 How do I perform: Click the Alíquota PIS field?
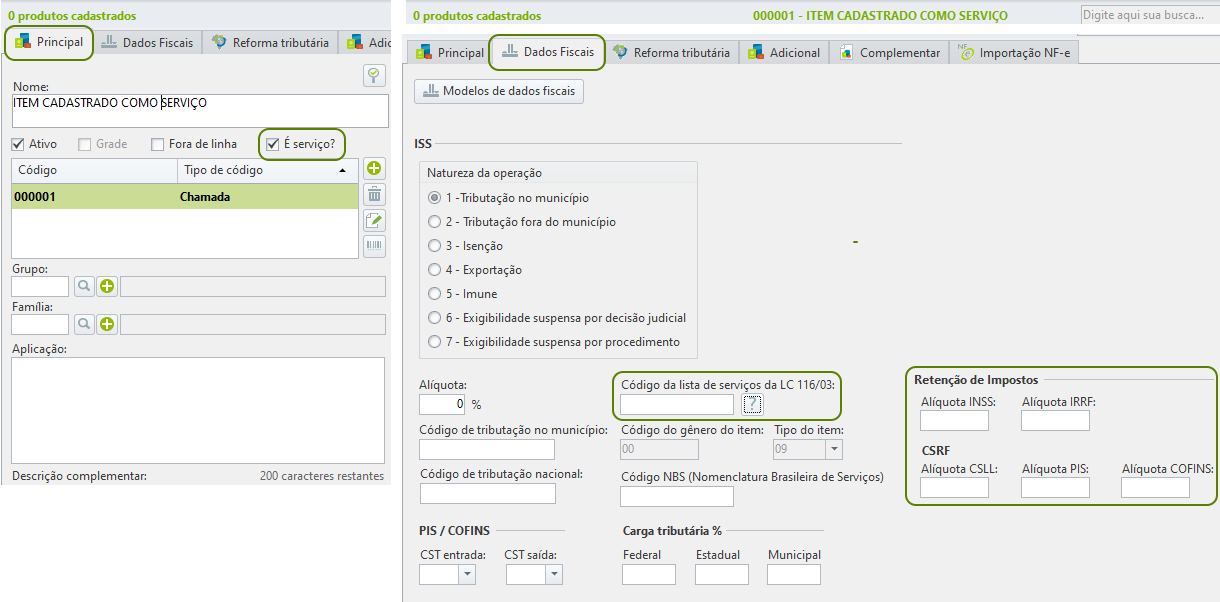point(1055,487)
